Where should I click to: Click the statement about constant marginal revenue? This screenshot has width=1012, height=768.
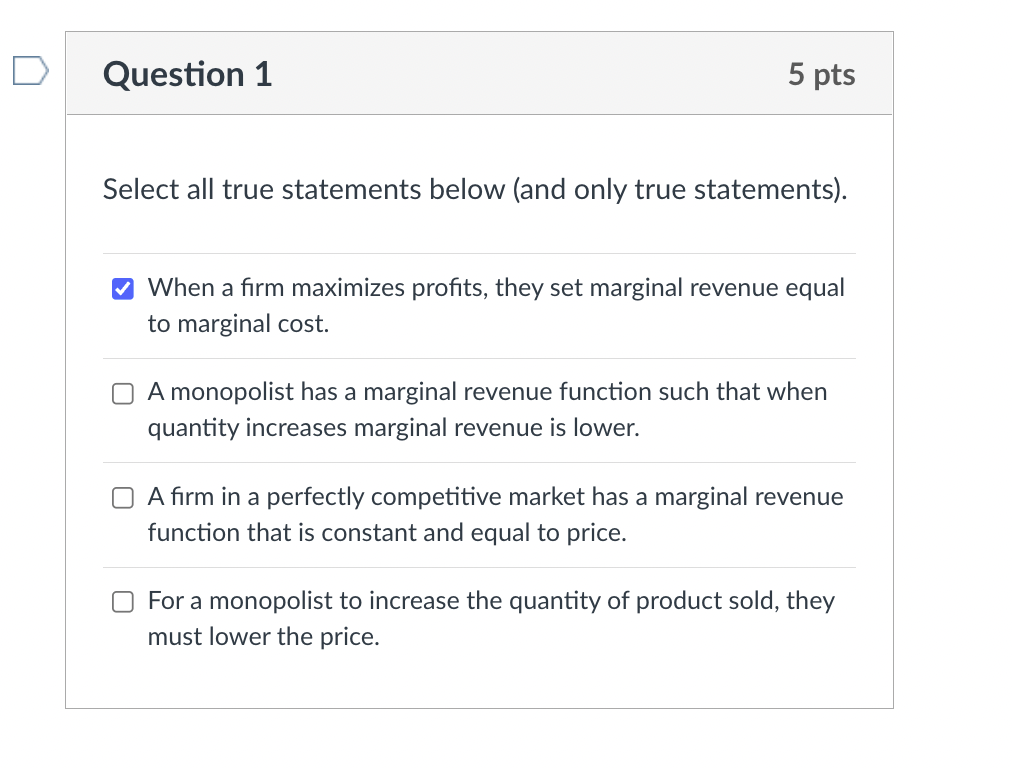click(x=495, y=514)
